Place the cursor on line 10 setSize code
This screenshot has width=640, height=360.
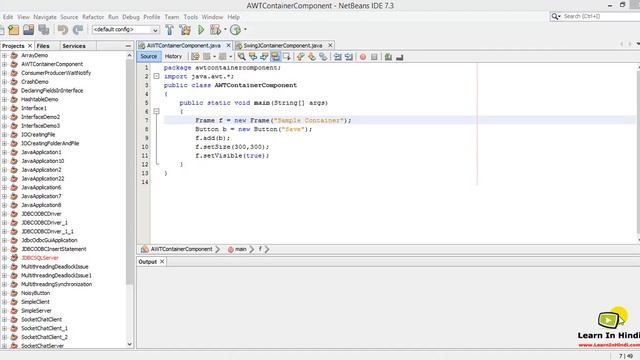pyautogui.click(x=232, y=147)
